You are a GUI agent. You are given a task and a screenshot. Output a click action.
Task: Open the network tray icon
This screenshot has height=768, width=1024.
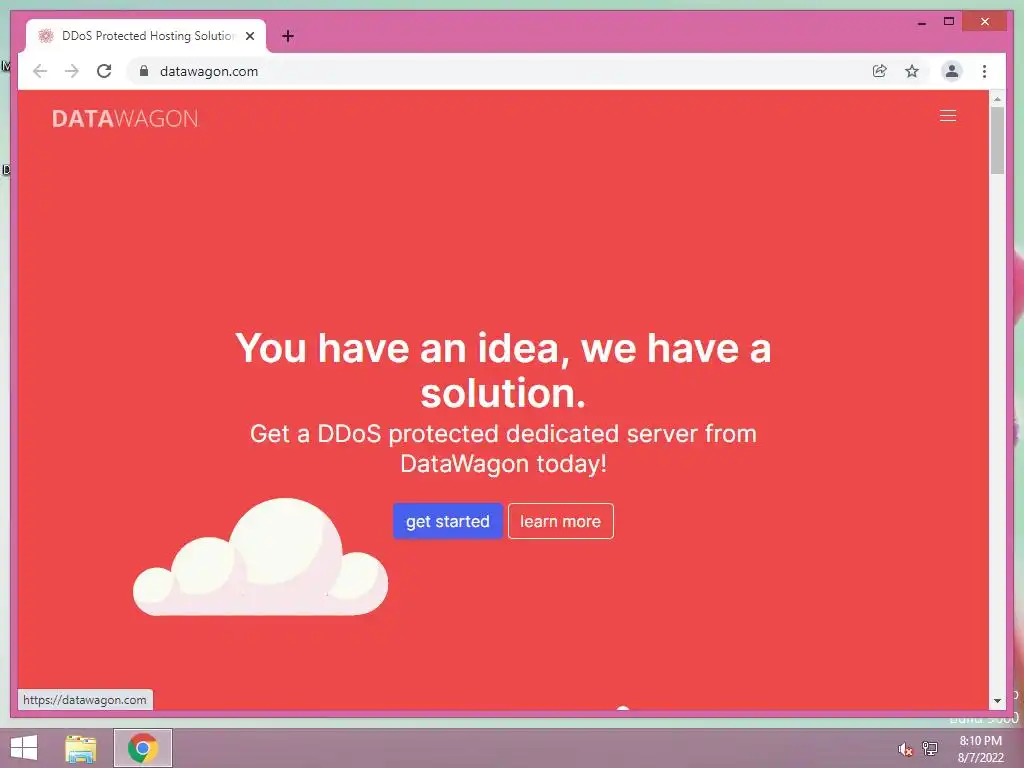pos(930,748)
